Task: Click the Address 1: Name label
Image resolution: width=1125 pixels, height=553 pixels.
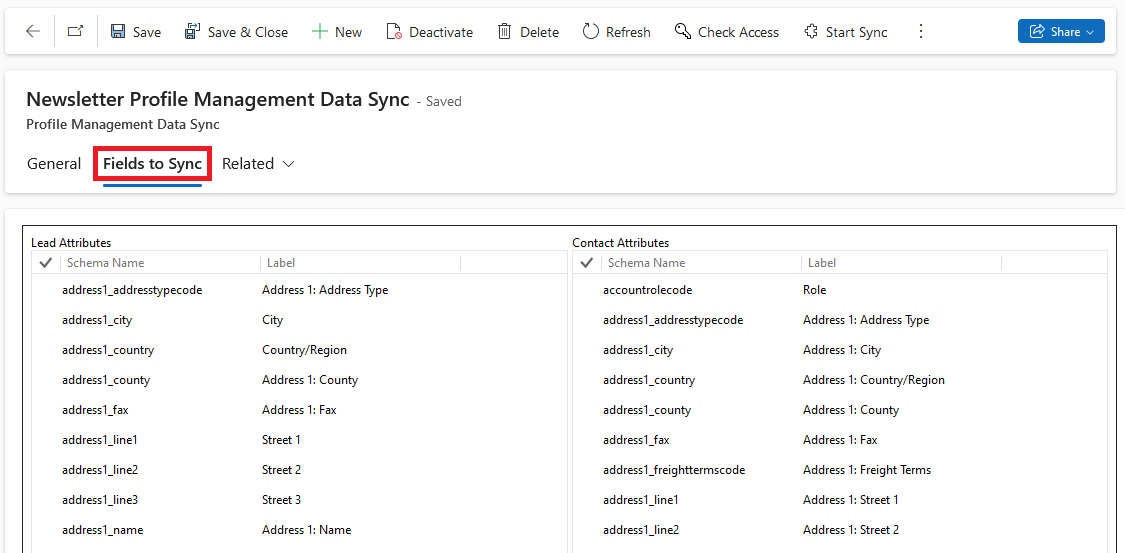Action: [x=306, y=530]
